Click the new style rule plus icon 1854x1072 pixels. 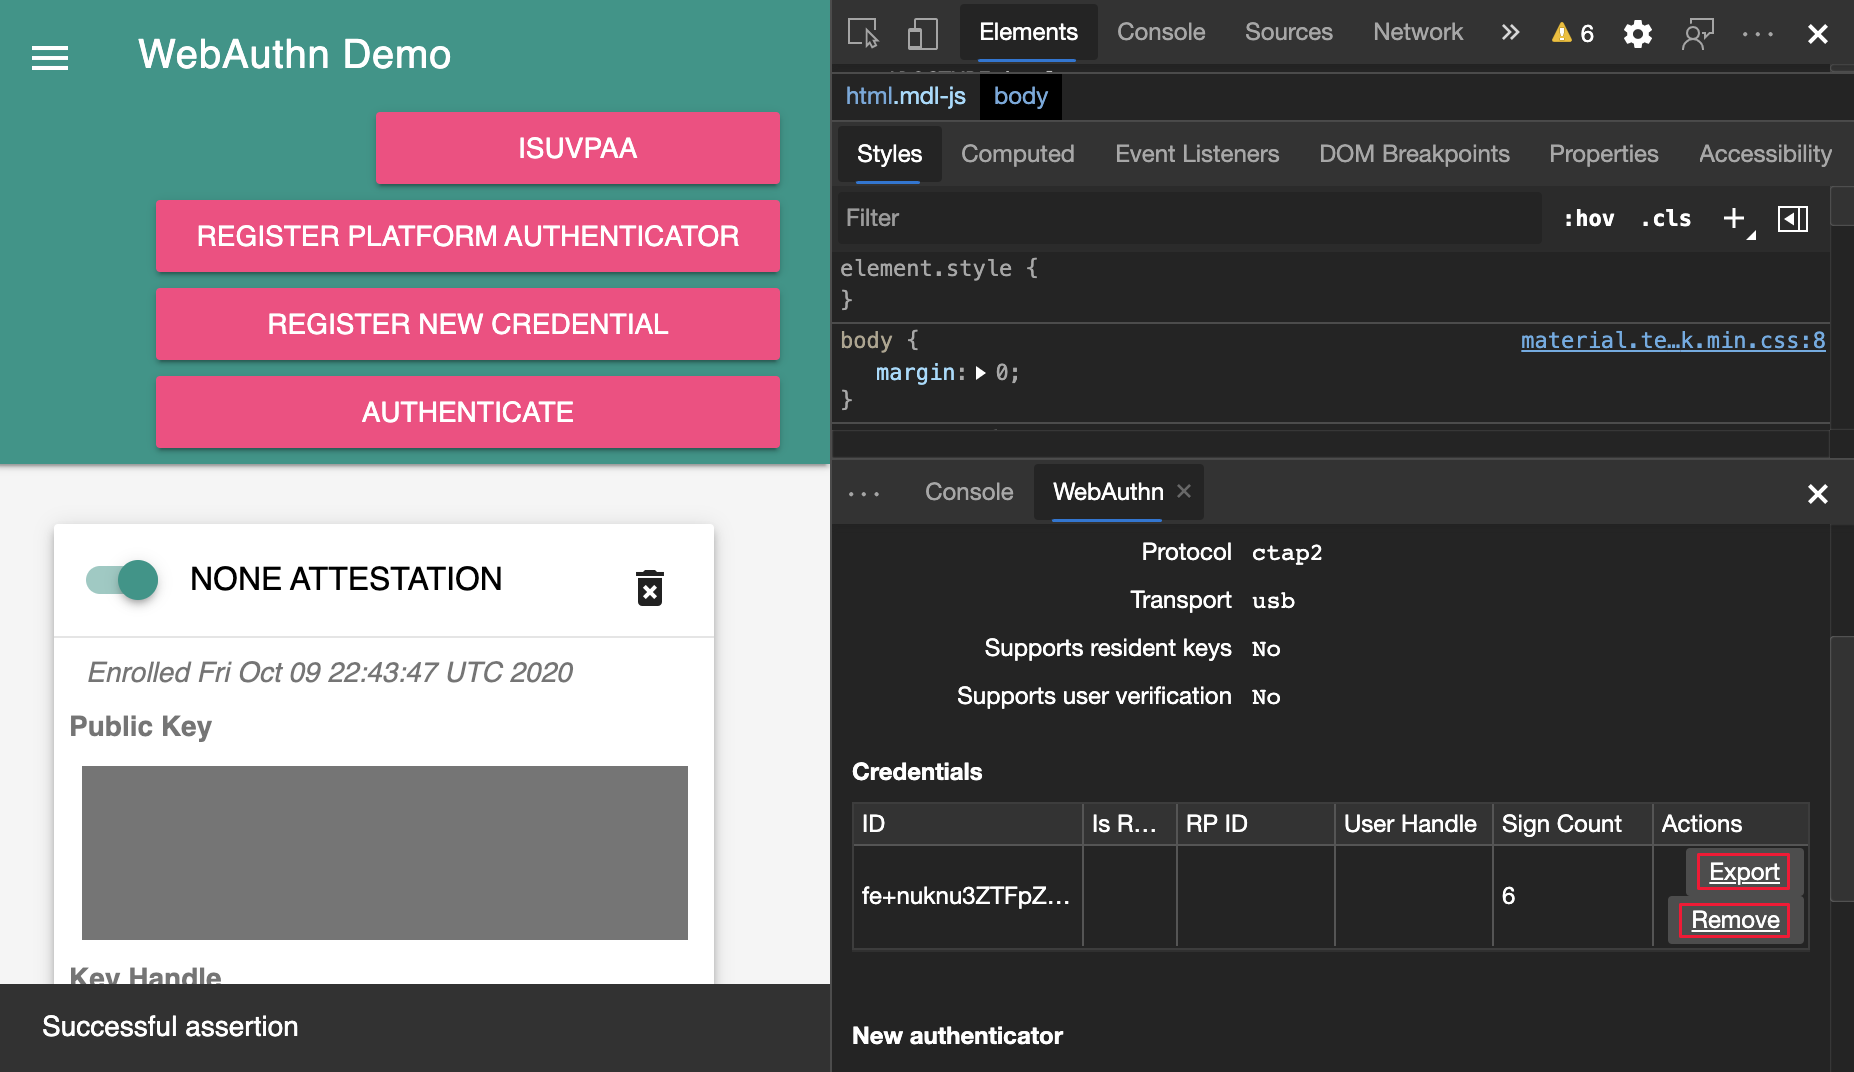click(x=1734, y=218)
